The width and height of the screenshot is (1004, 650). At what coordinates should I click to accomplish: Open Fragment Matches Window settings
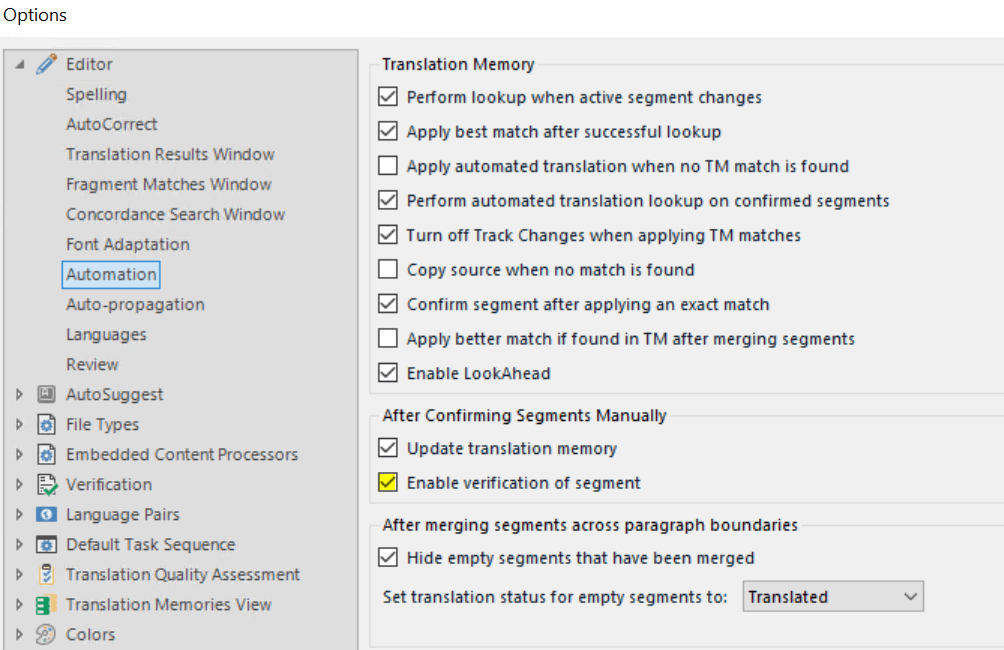tap(168, 184)
